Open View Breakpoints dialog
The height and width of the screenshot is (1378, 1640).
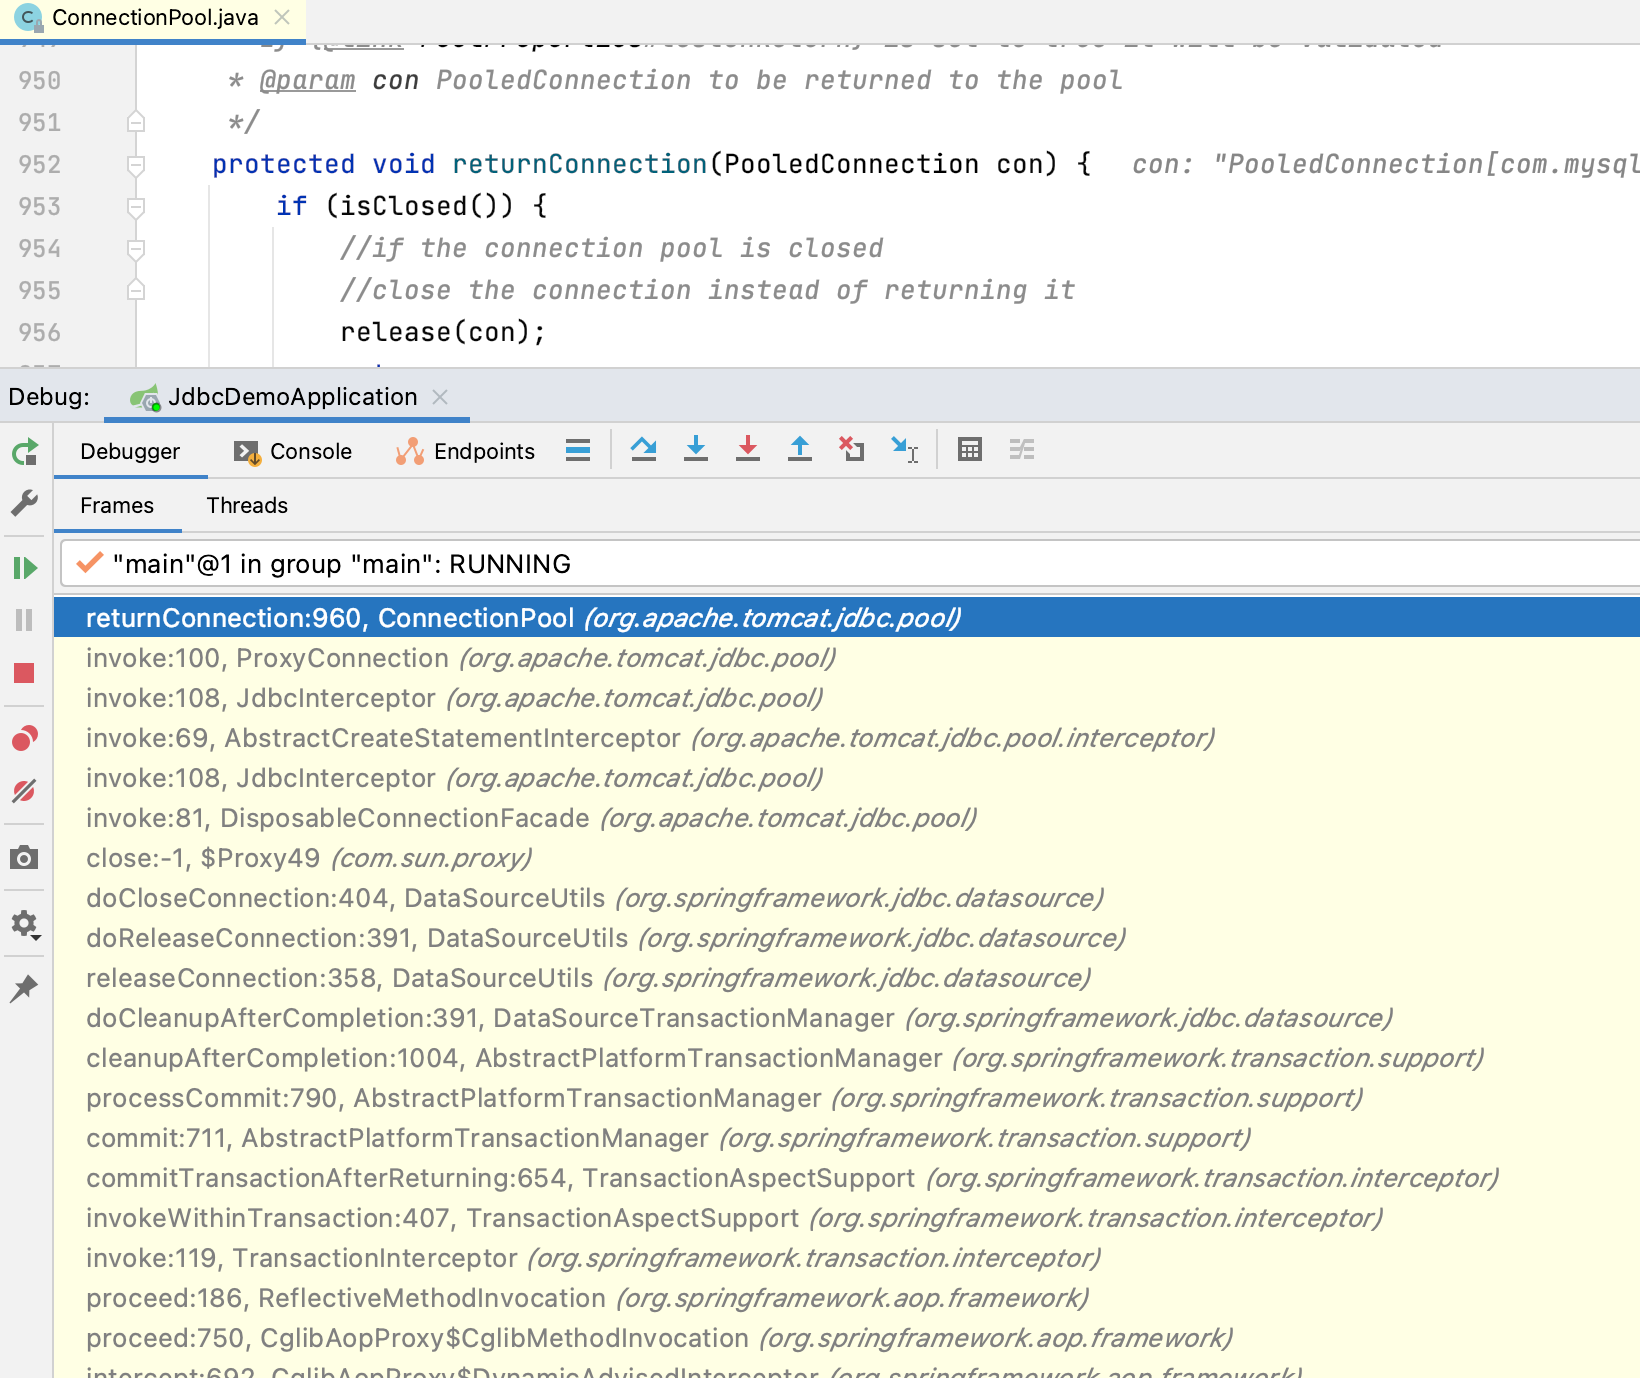25,739
